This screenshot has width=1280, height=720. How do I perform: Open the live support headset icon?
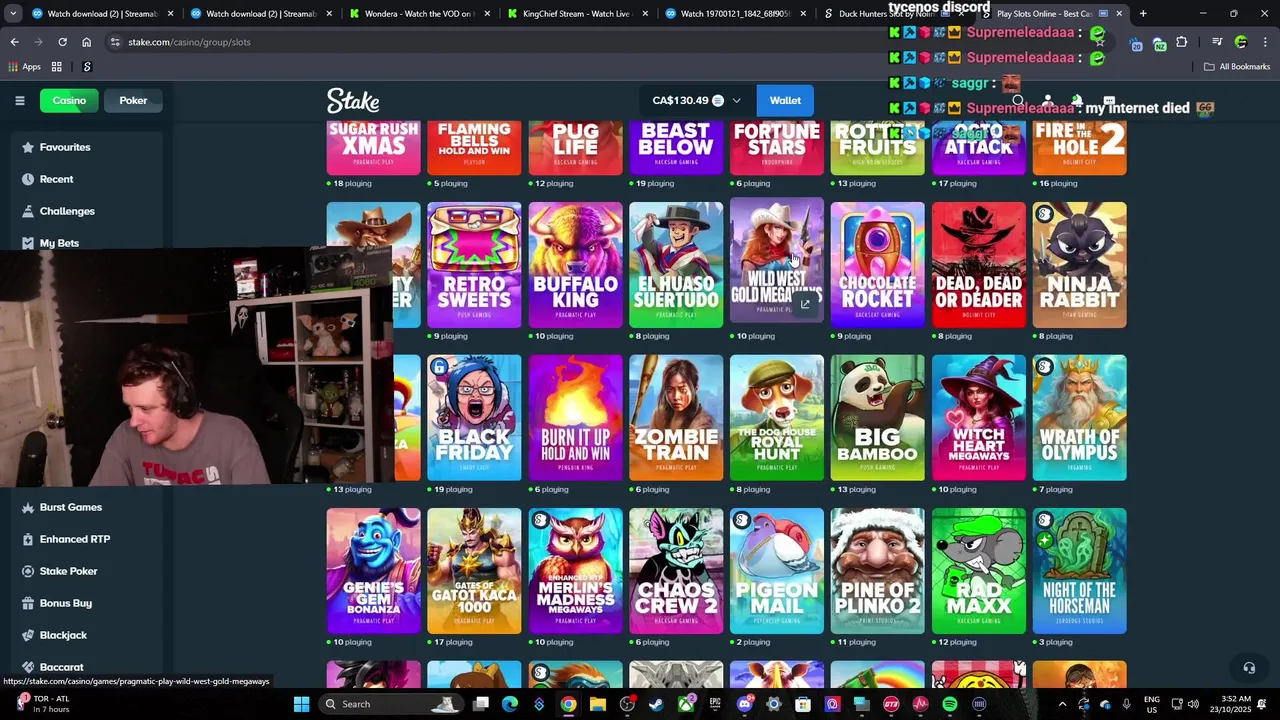1248,668
